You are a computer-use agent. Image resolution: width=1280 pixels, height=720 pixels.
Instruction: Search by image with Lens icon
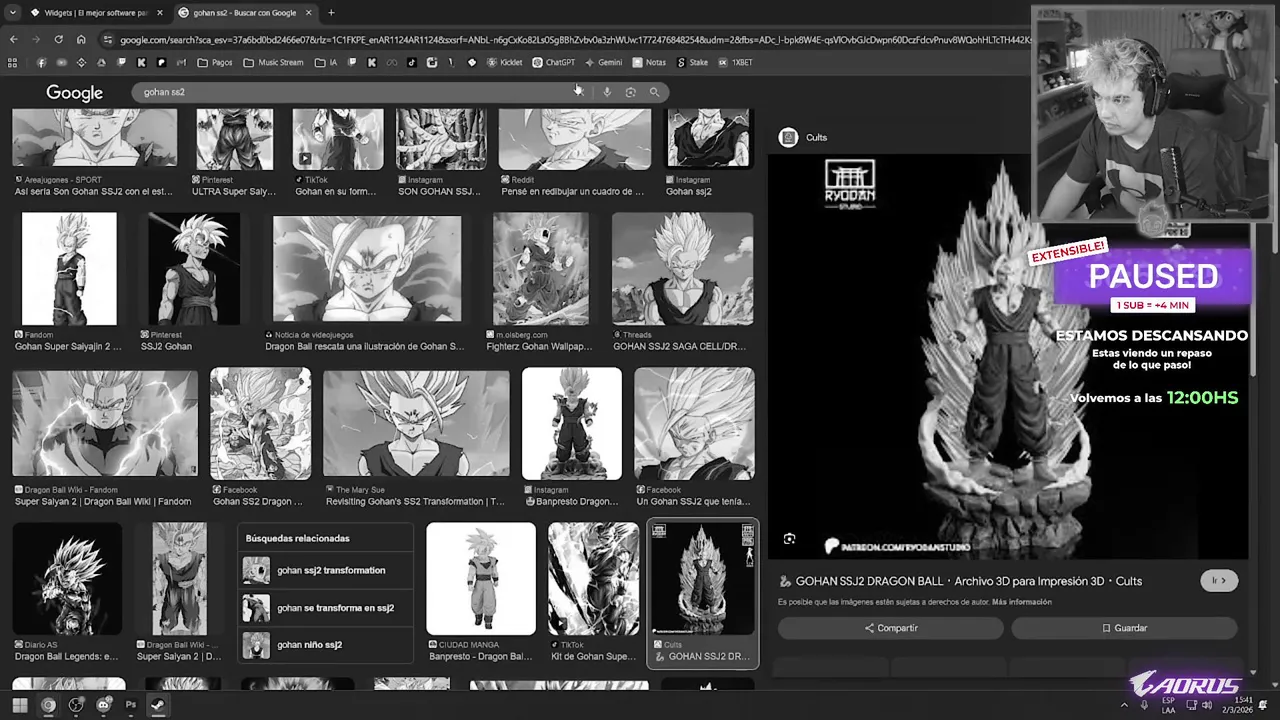[630, 92]
